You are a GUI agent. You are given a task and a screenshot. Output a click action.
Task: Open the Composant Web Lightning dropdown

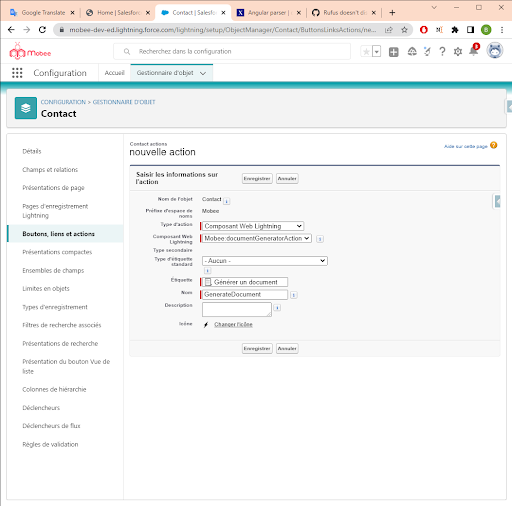click(x=257, y=238)
